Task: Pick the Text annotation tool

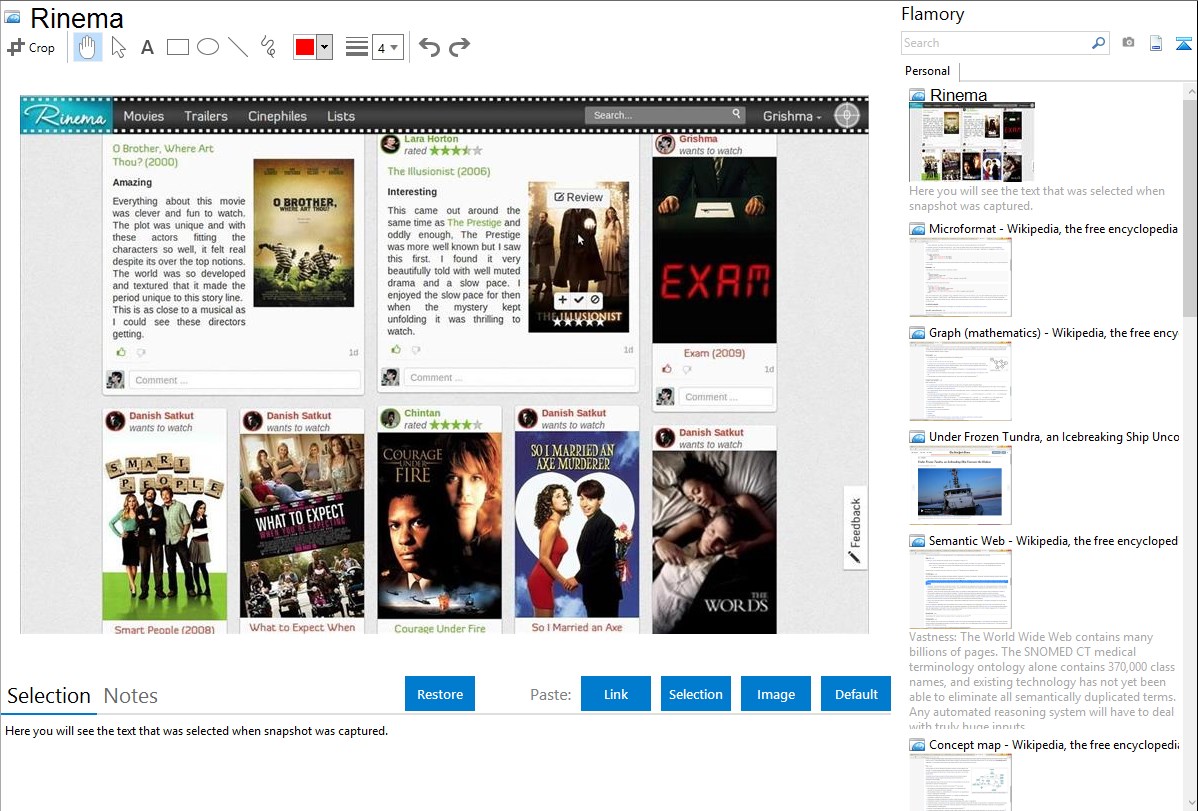Action: click(x=147, y=47)
